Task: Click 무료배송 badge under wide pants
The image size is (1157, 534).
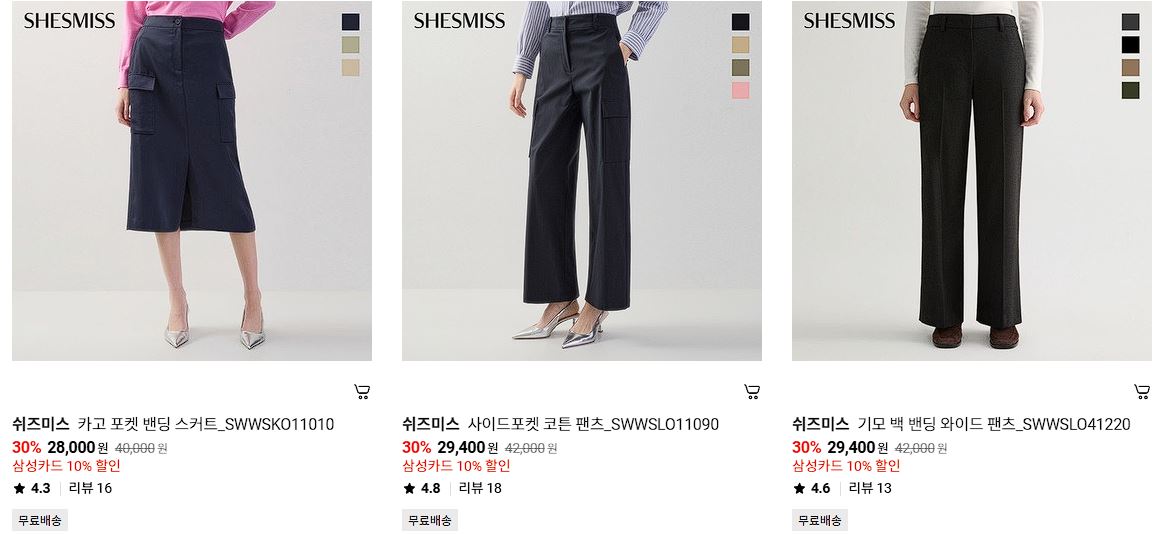Action: tap(820, 520)
